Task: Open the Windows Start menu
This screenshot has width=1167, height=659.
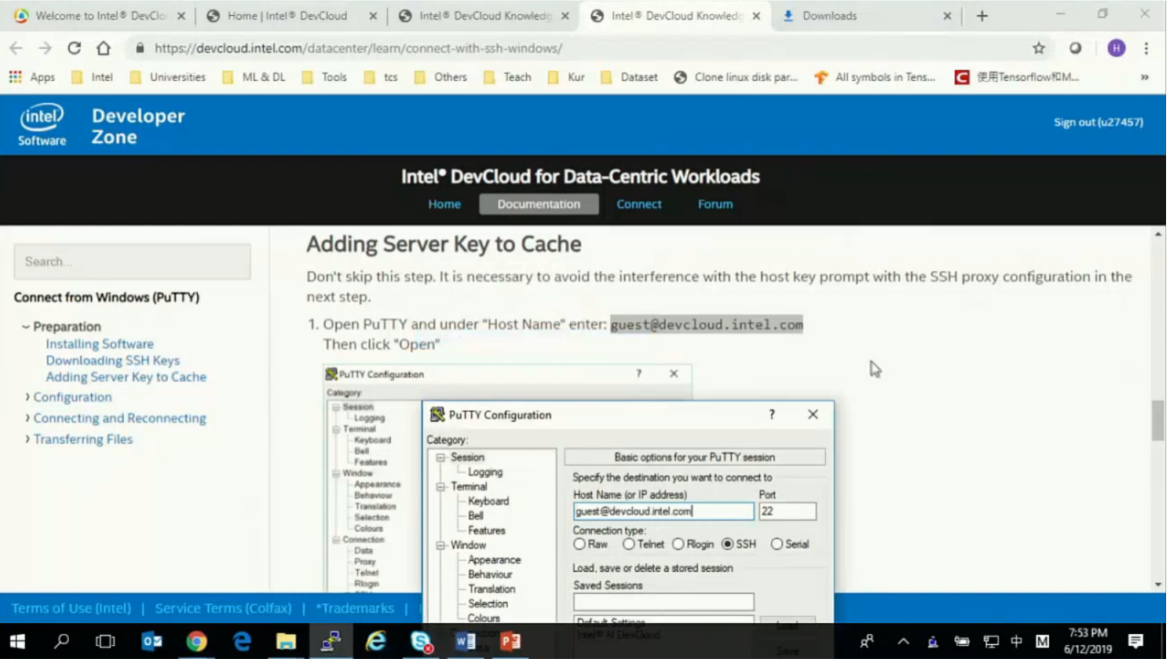Action: pos(16,641)
